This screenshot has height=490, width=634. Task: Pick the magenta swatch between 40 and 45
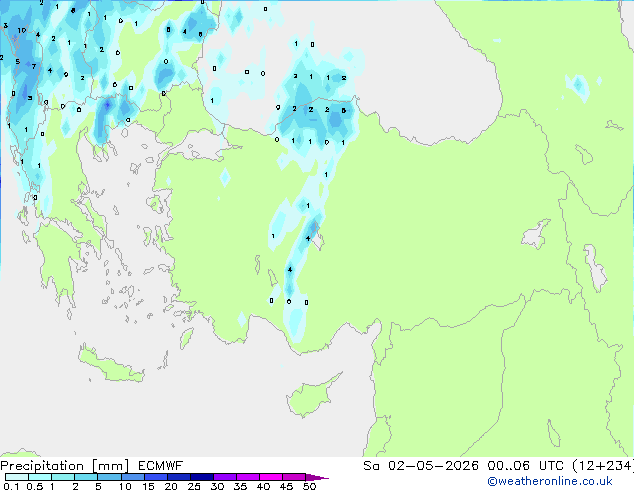pyautogui.click(x=271, y=477)
